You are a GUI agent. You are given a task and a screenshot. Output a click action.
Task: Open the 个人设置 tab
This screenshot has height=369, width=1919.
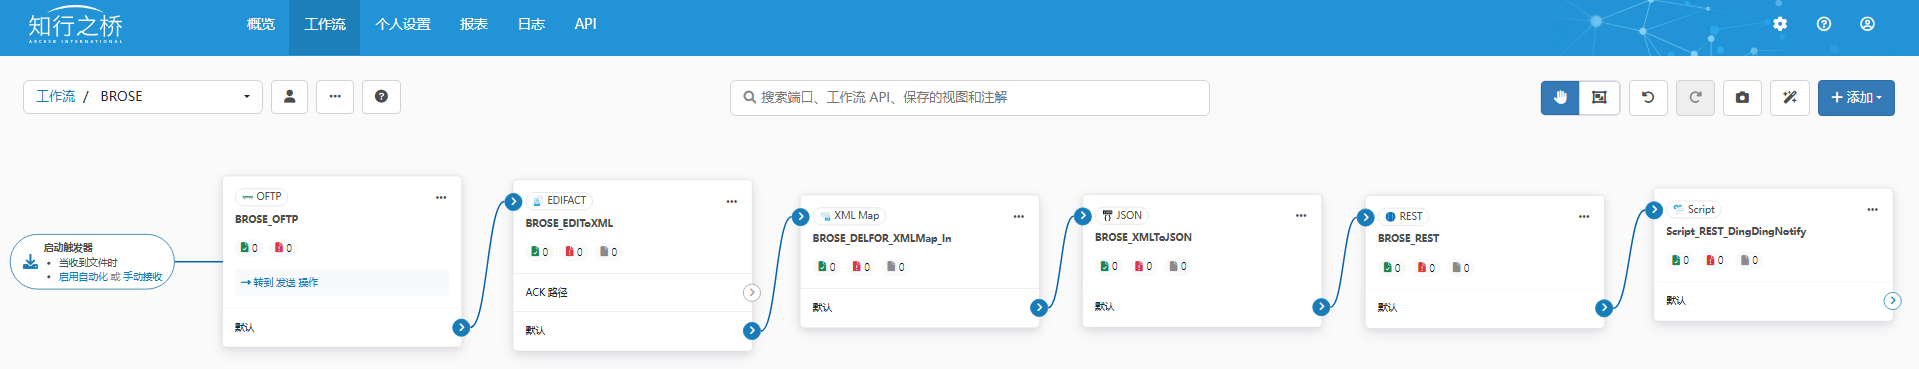403,24
